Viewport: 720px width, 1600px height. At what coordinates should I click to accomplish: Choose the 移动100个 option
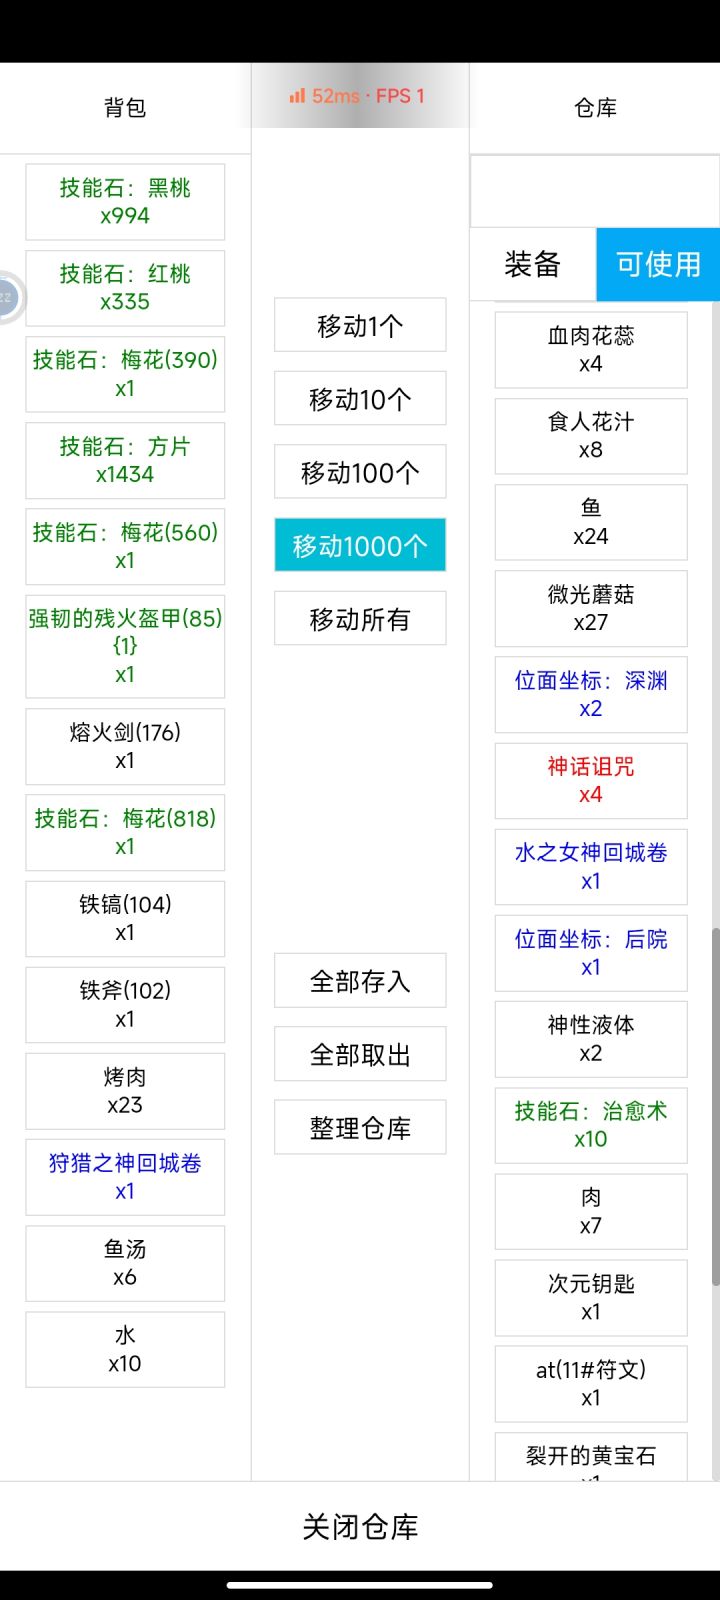coord(360,472)
